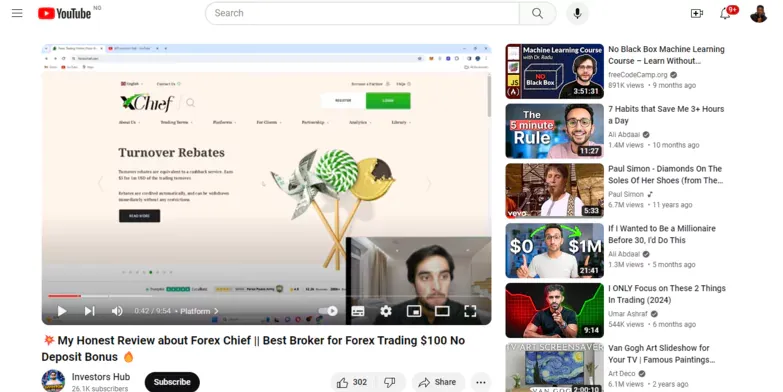The width and height of the screenshot is (783, 392).
Task: Open video settings gear
Action: 386,311
